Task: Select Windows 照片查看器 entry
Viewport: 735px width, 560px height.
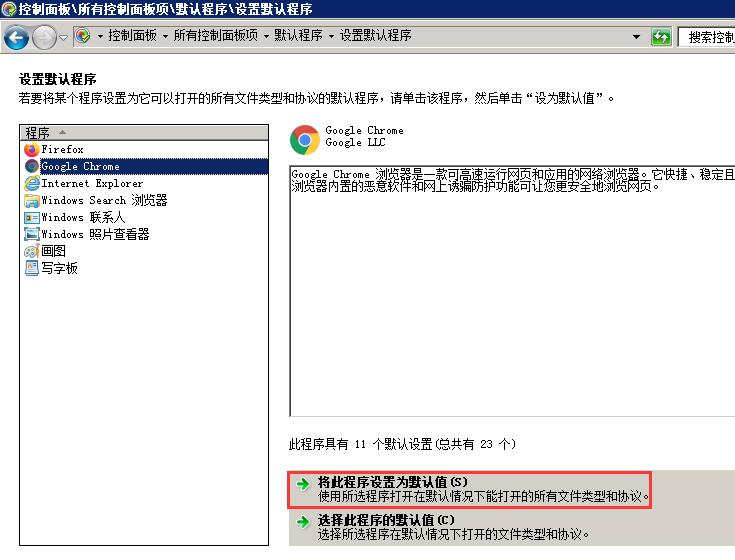Action: tap(95, 234)
